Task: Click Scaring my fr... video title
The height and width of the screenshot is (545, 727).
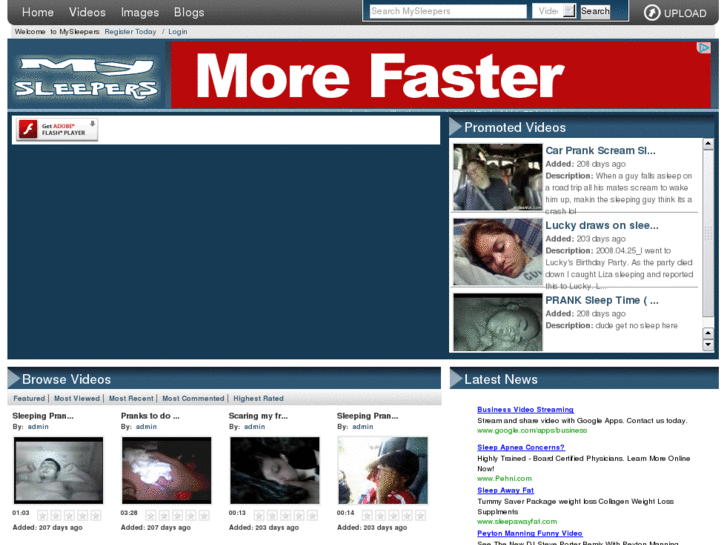Action: click(x=258, y=416)
